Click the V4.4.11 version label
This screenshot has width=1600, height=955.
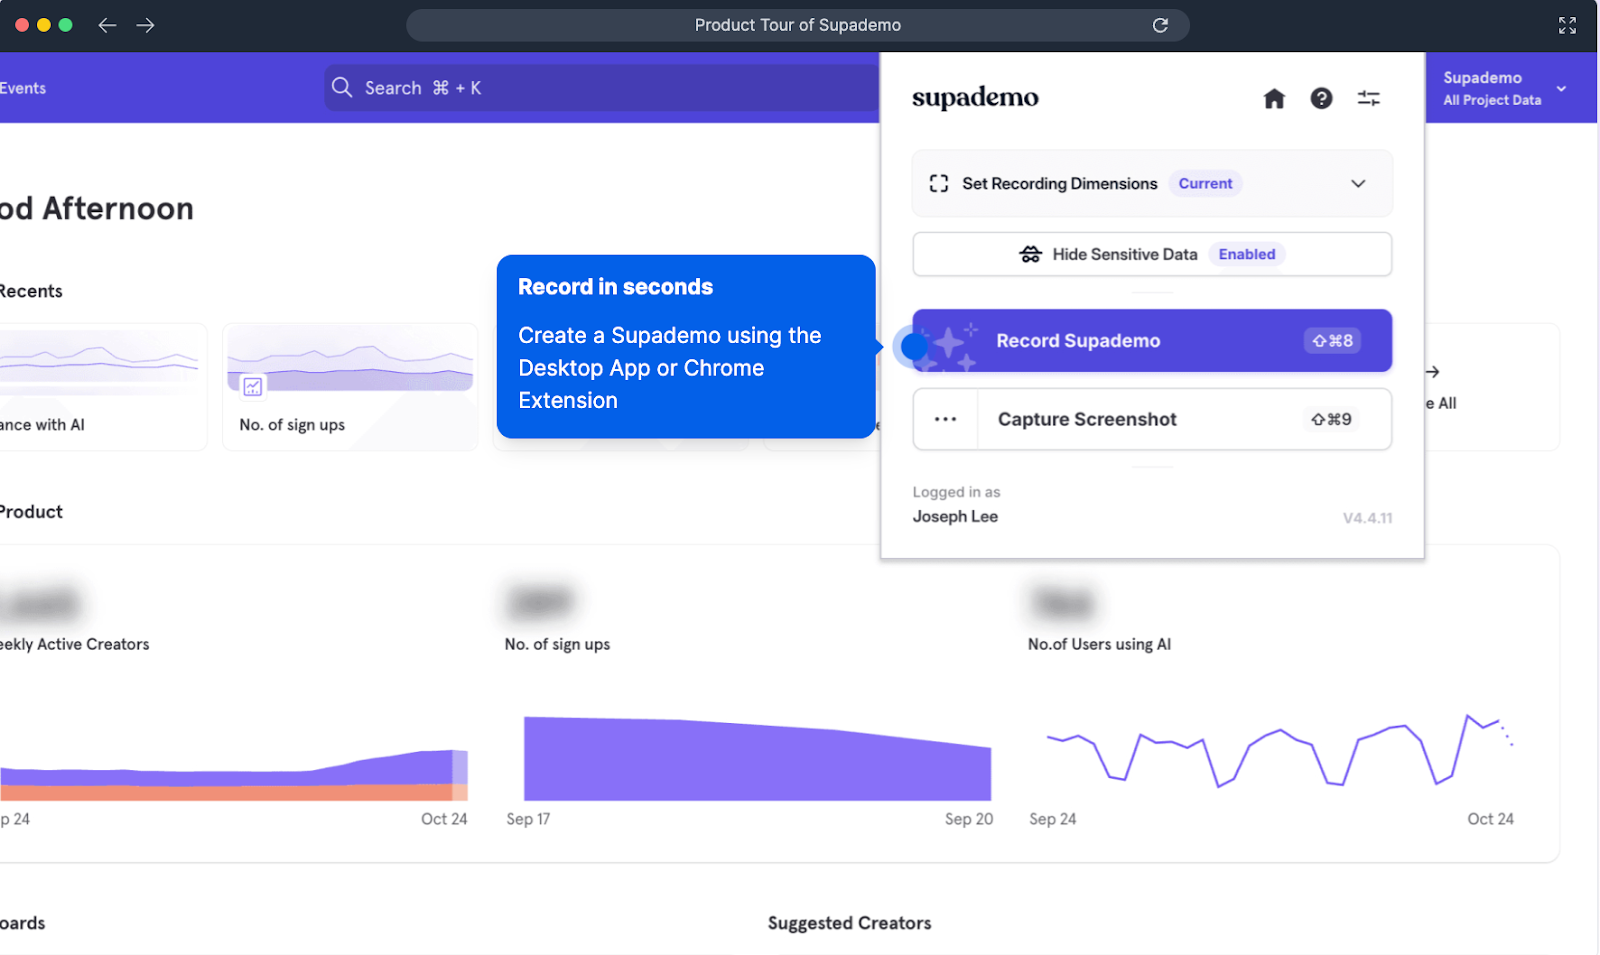tap(1367, 518)
